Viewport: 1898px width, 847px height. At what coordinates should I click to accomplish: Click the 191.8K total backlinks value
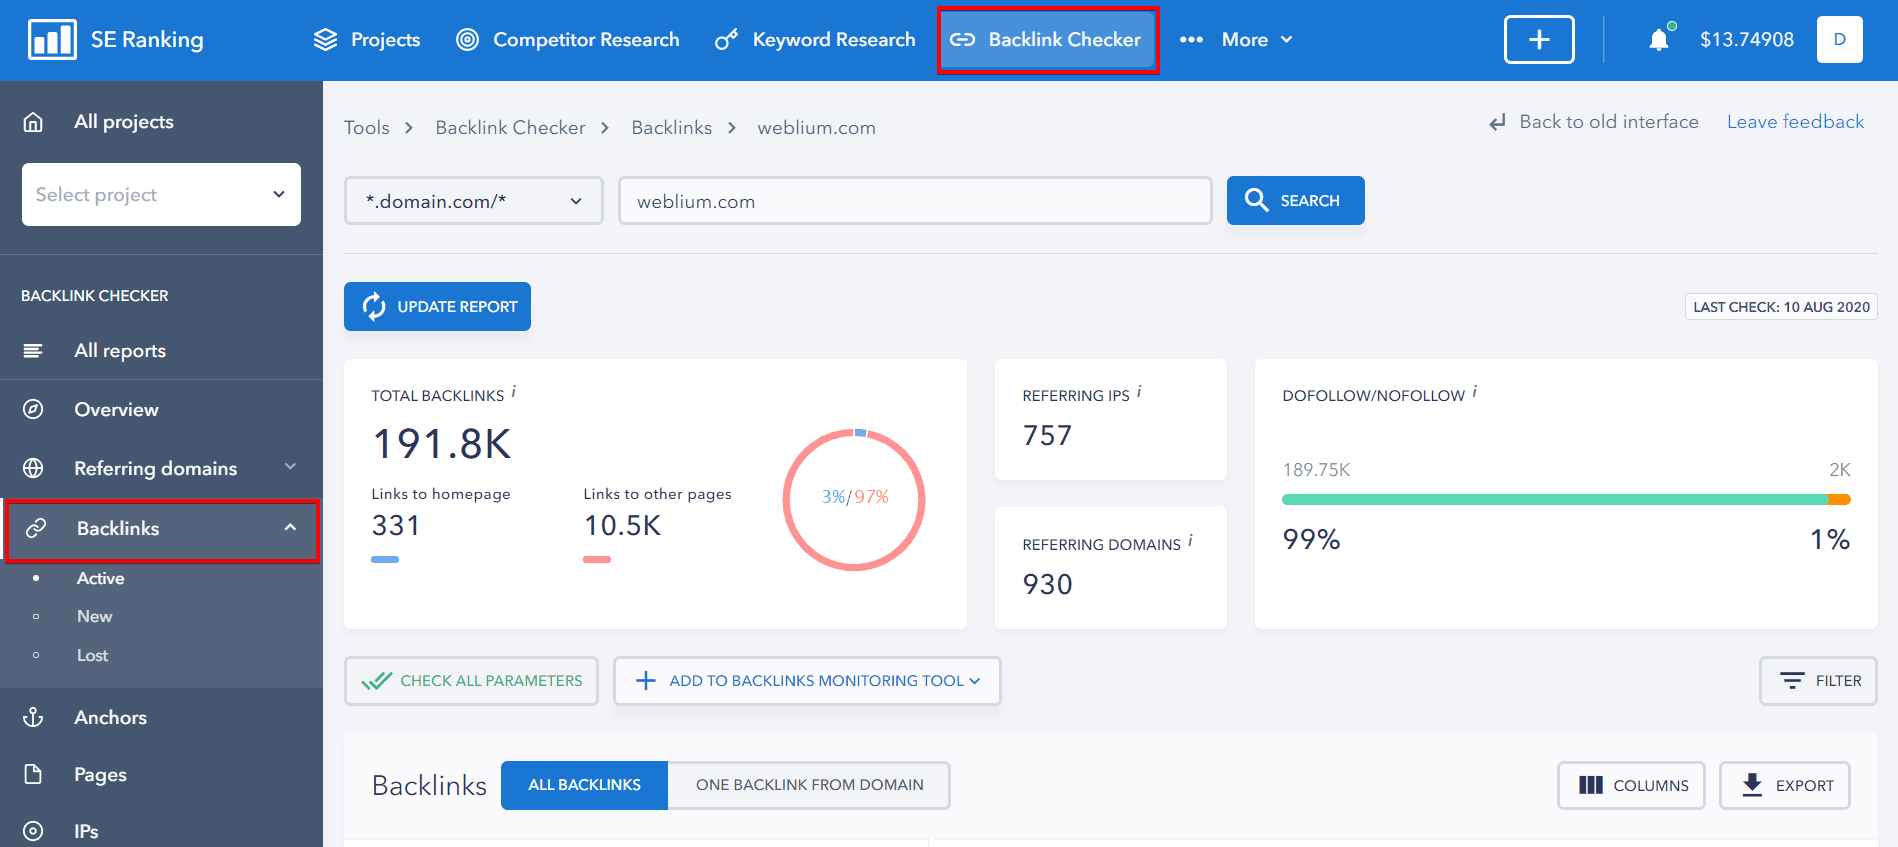tap(441, 444)
